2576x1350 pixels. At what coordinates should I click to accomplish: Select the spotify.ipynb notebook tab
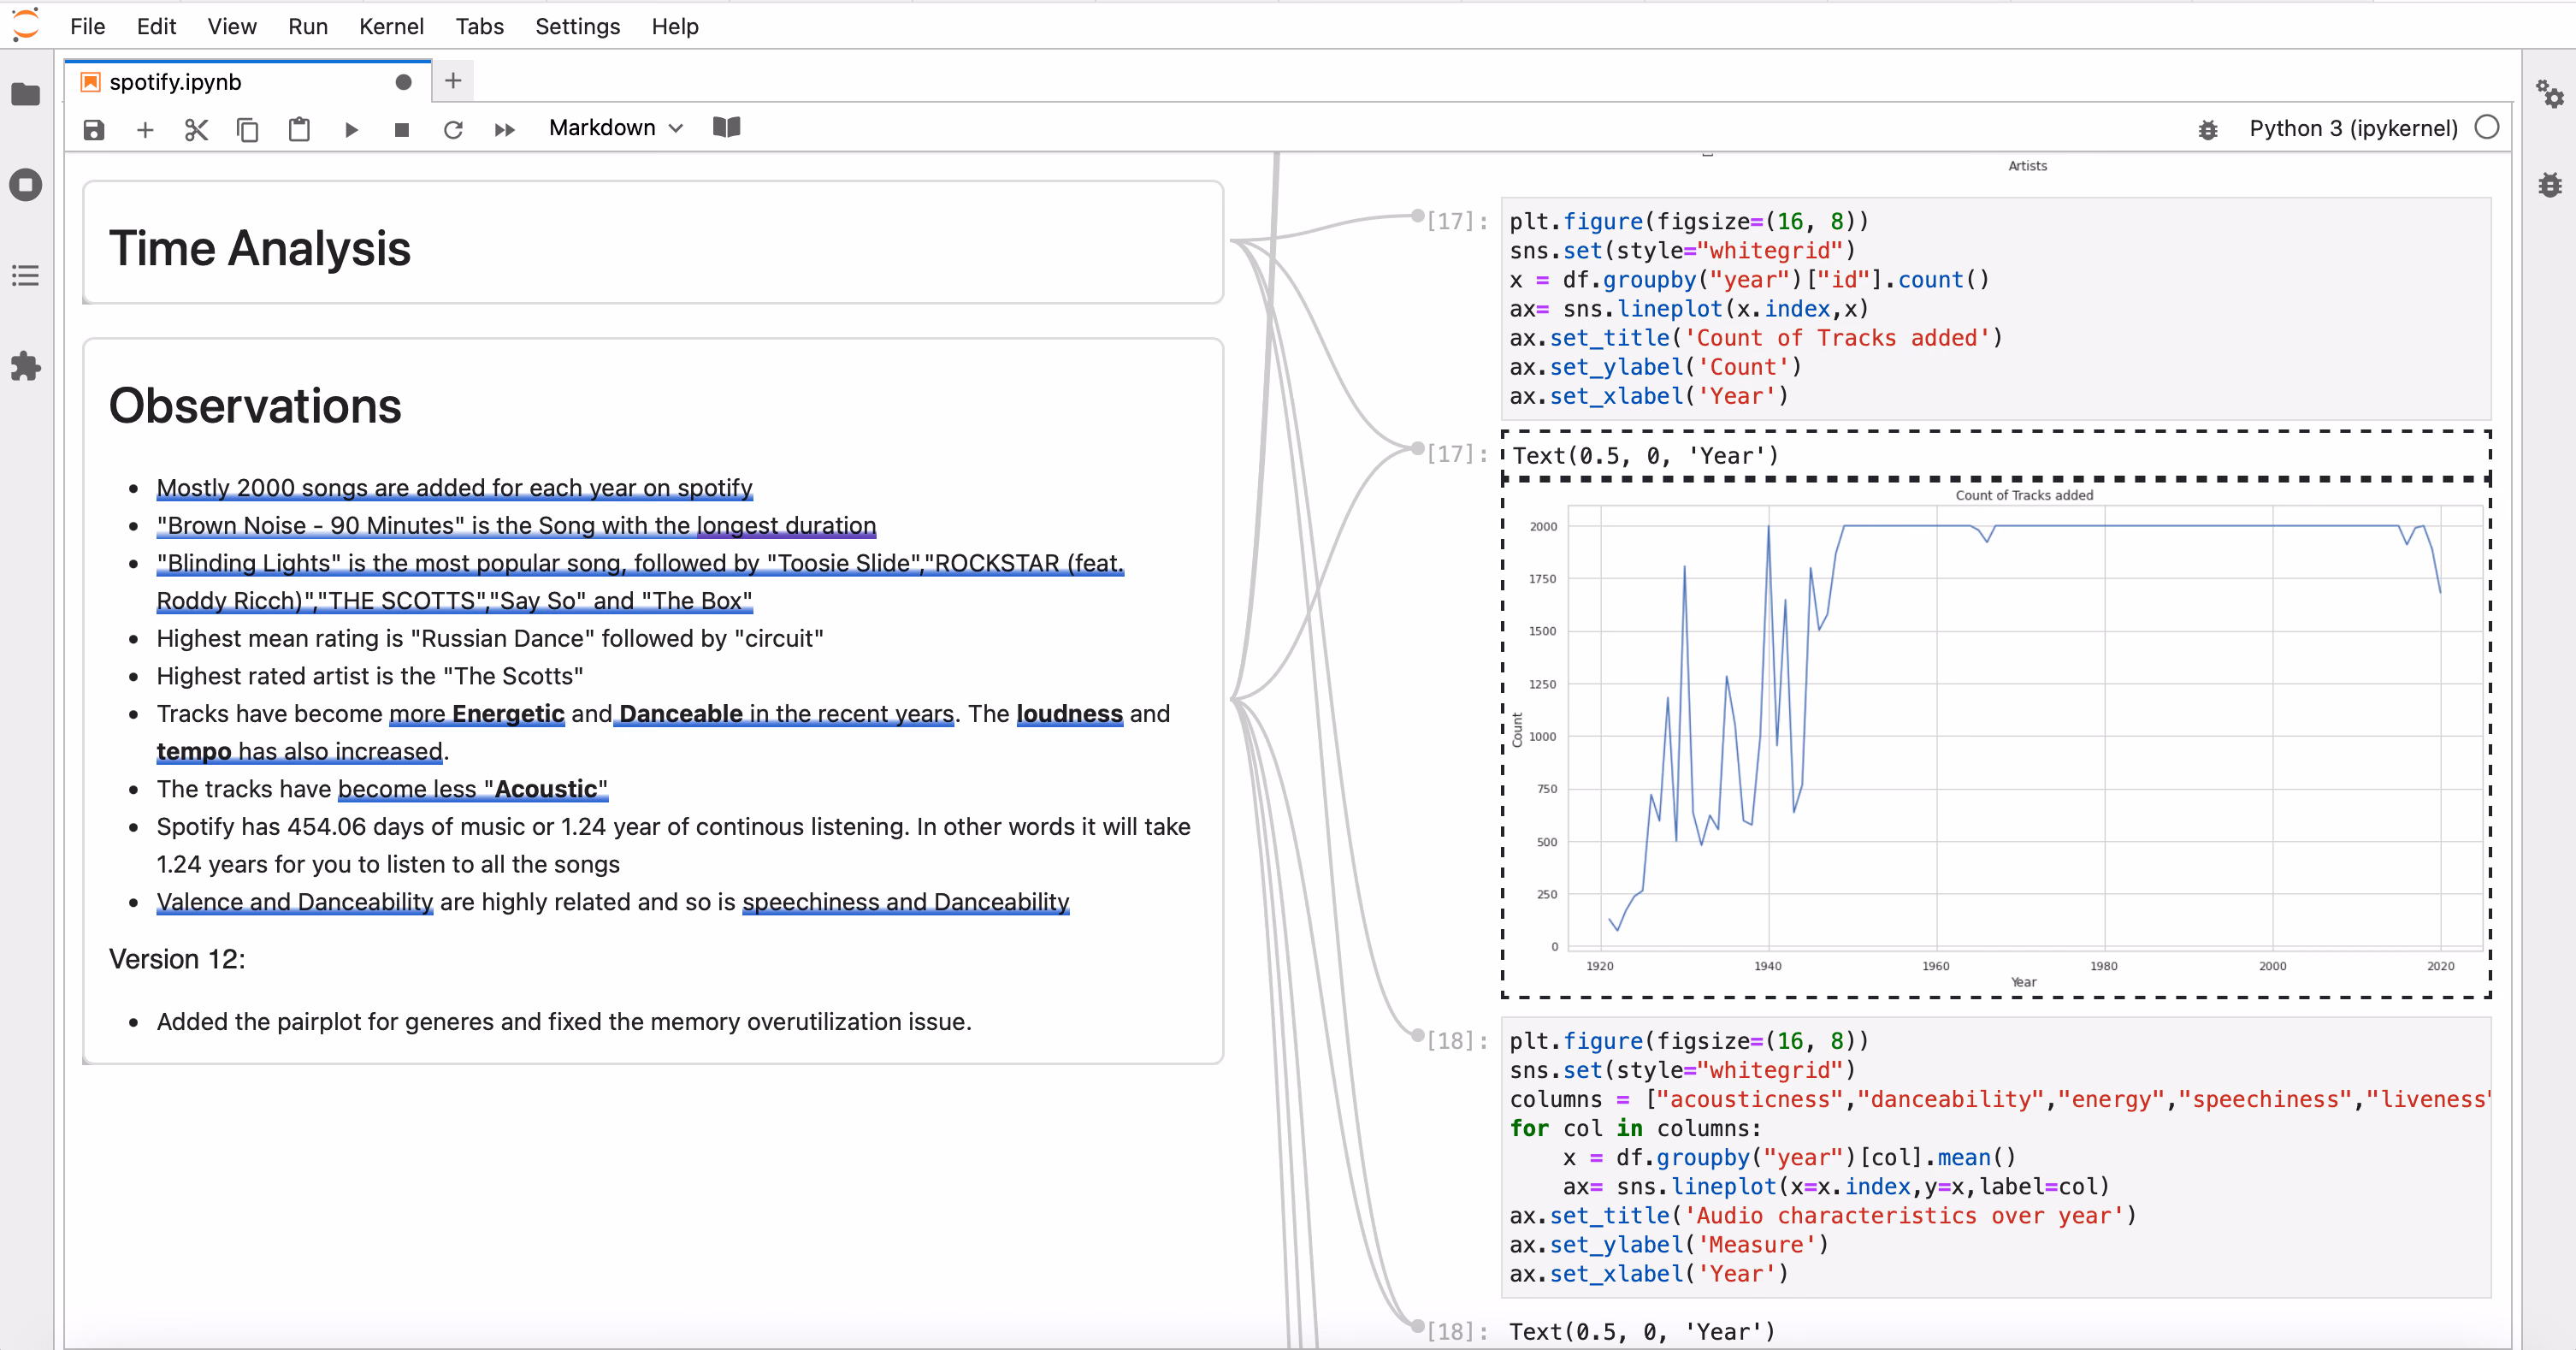click(248, 82)
